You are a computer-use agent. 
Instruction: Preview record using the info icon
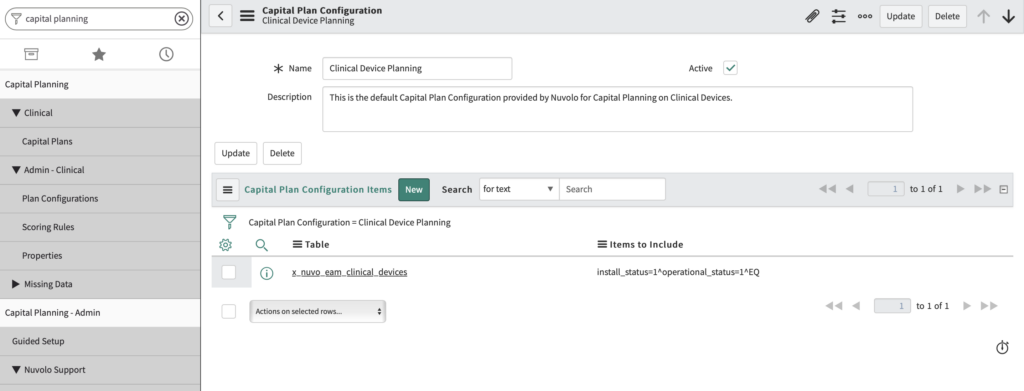point(266,273)
